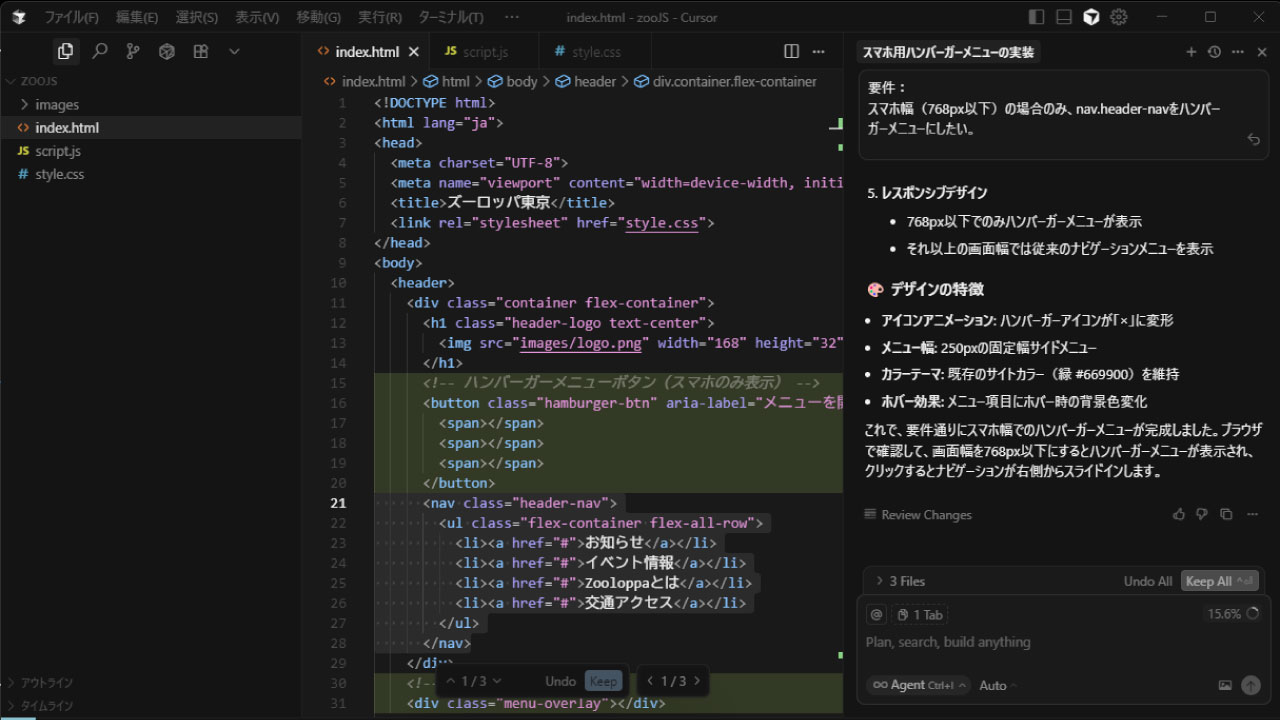
Task: Show chat history clock icon
Action: tap(1214, 52)
